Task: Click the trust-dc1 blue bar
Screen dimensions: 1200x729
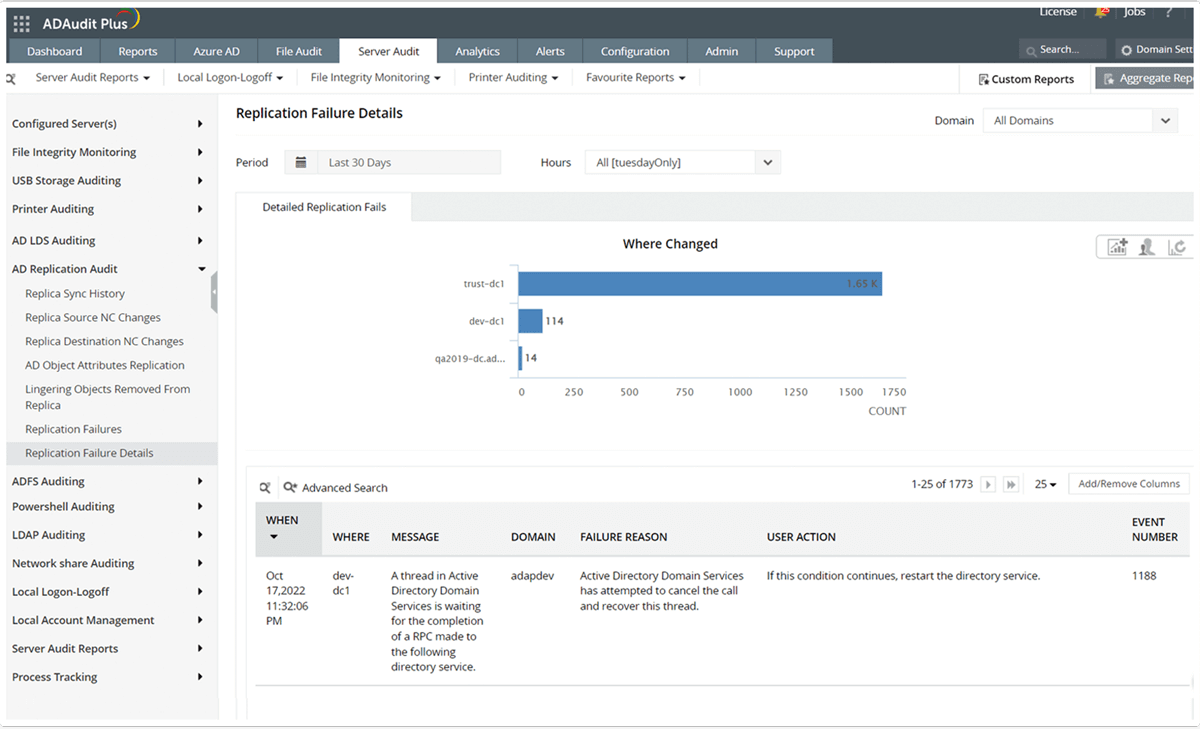Action: tap(700, 284)
